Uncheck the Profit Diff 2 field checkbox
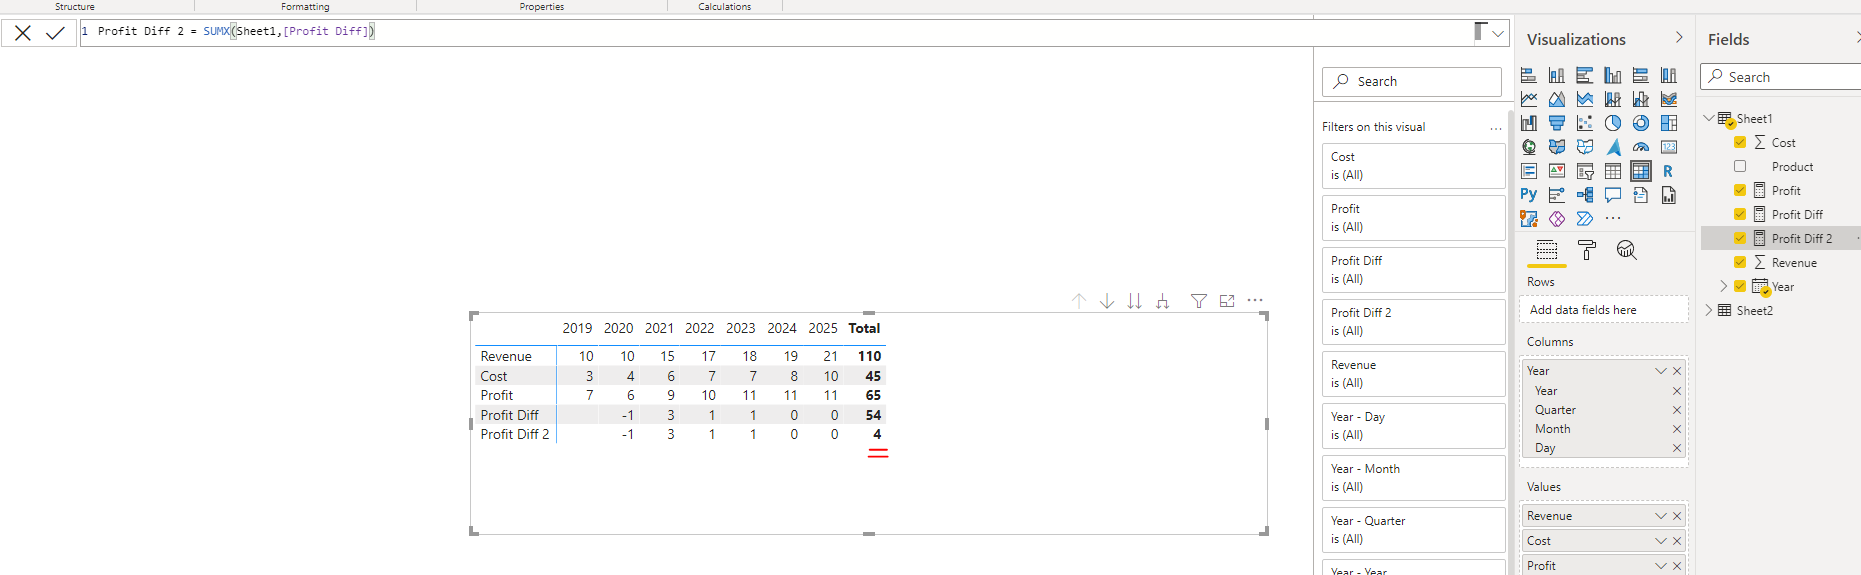The width and height of the screenshot is (1861, 575). [x=1740, y=238]
